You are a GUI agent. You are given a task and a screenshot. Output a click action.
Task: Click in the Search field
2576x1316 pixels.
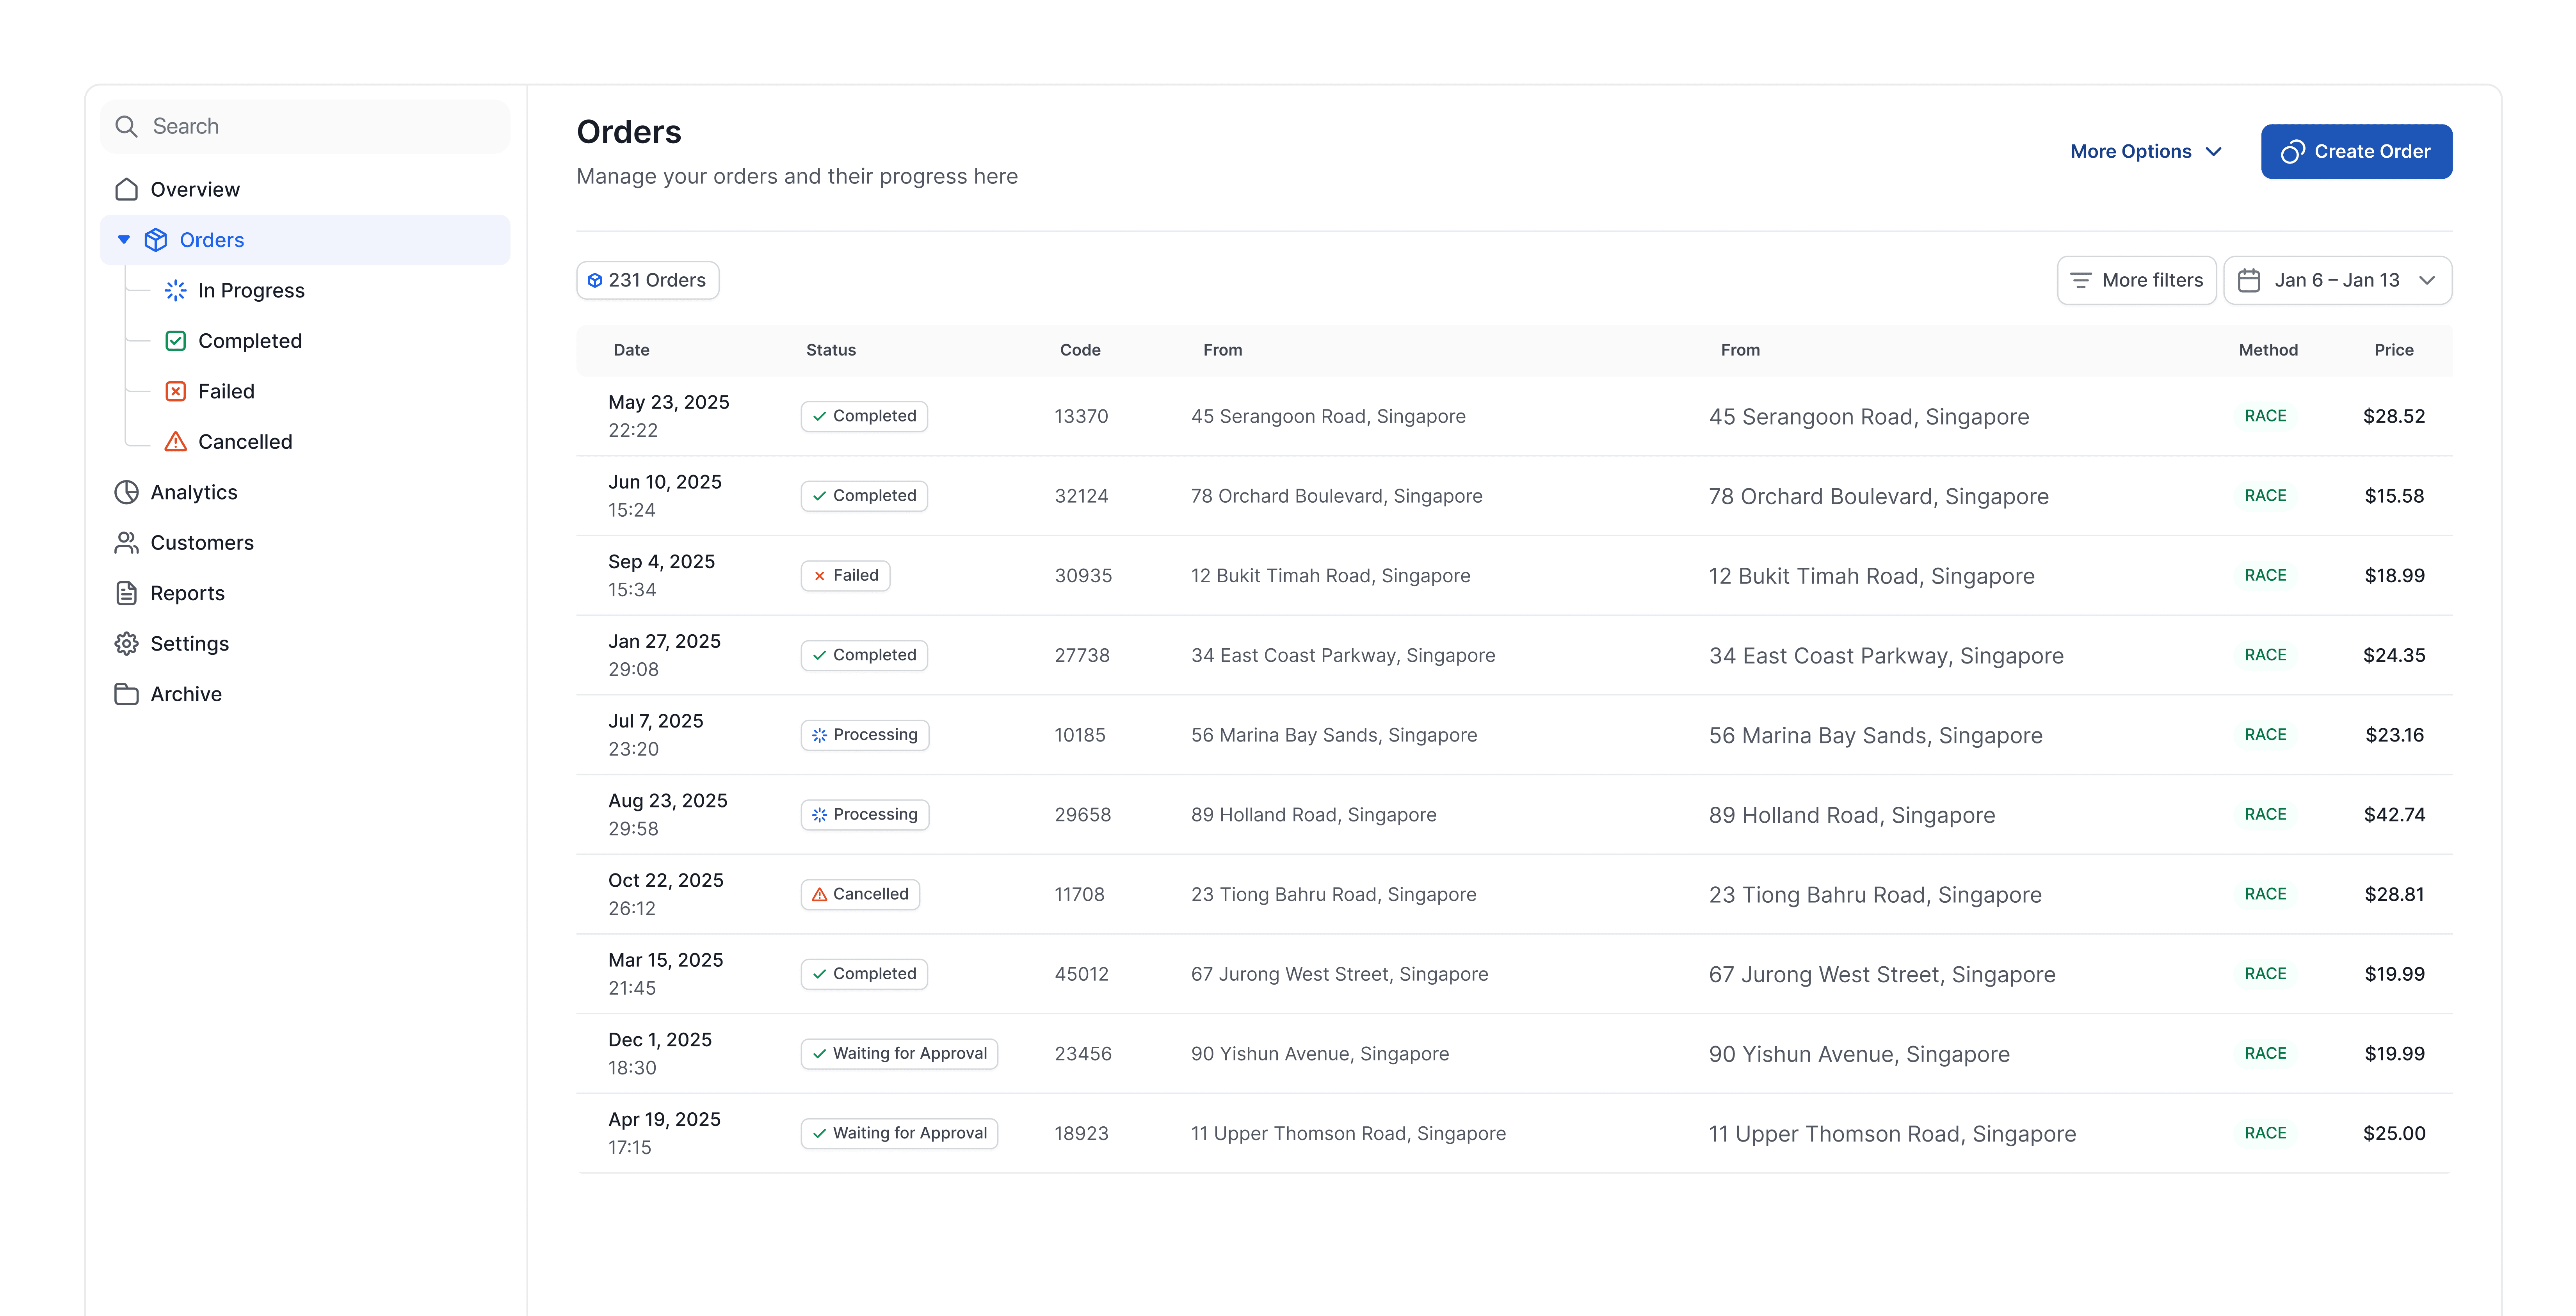pyautogui.click(x=305, y=126)
